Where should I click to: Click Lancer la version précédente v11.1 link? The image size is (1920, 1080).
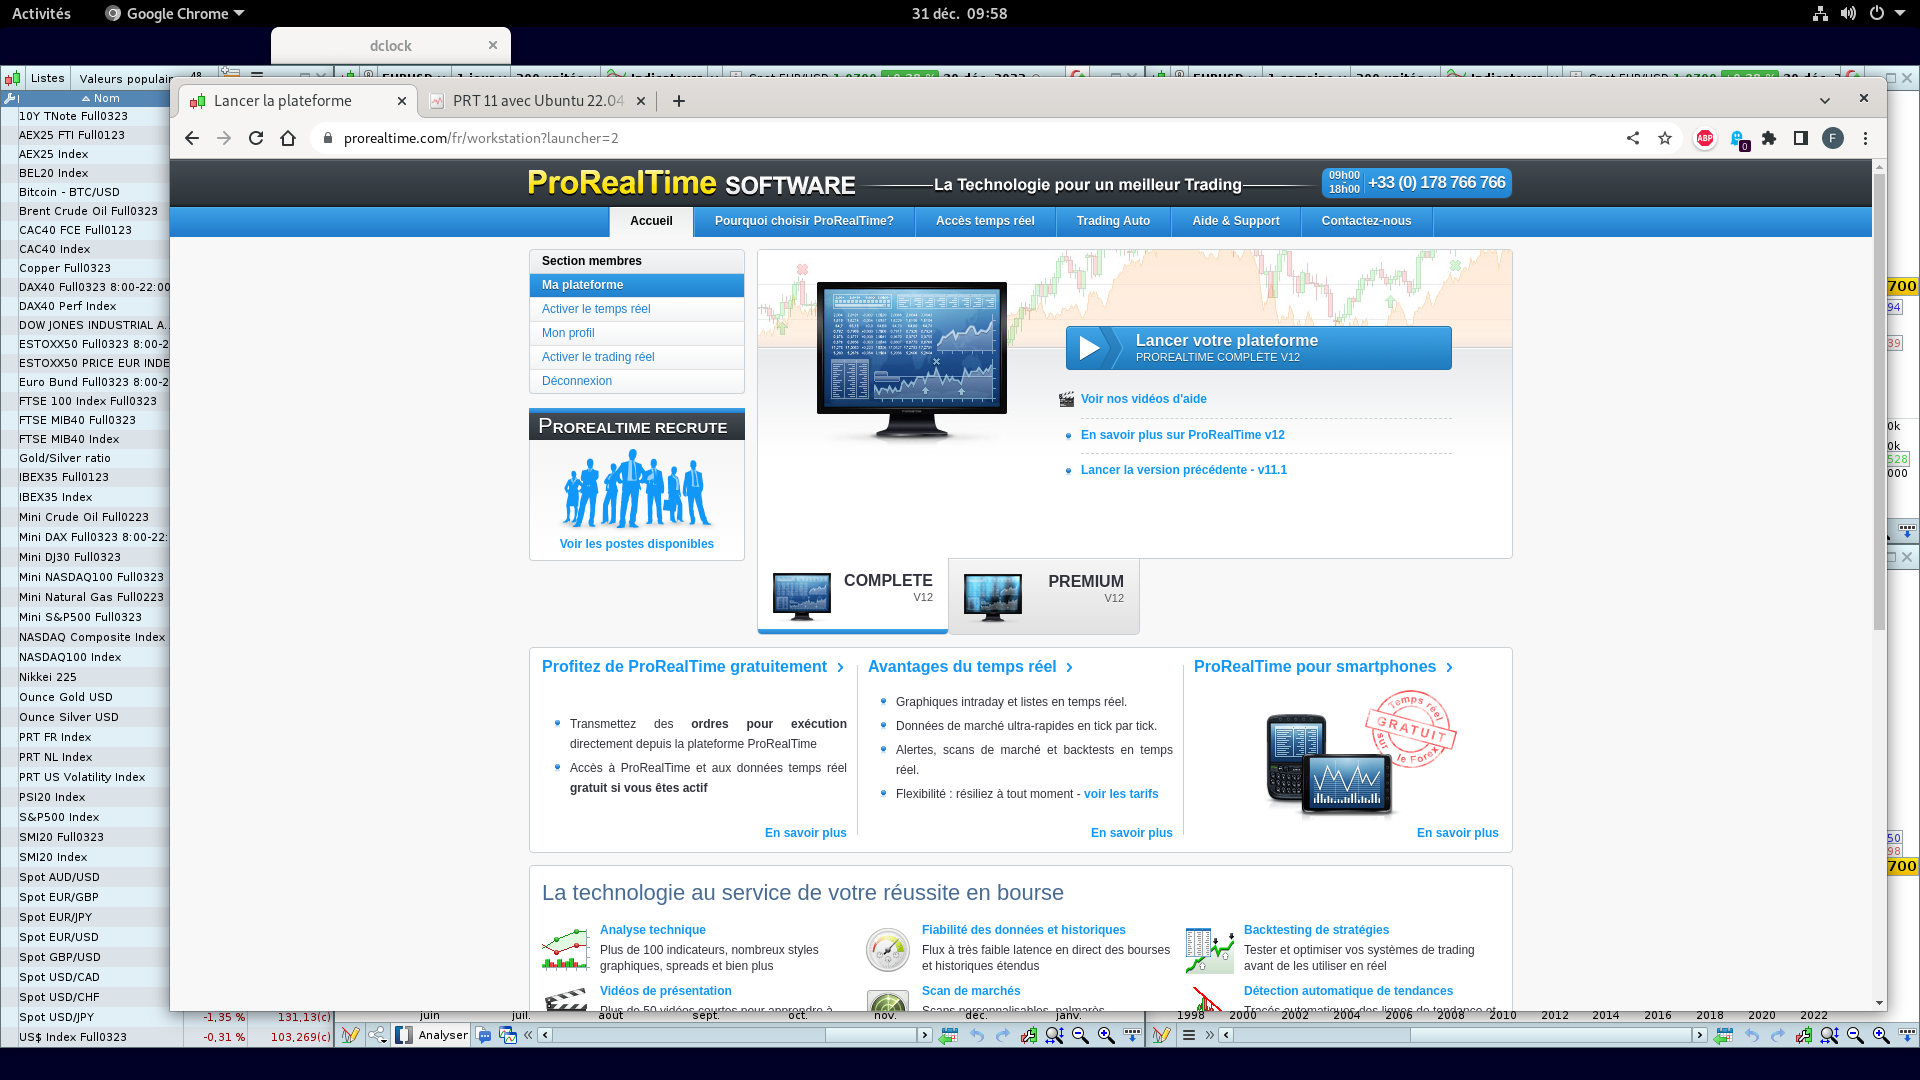1183,470
